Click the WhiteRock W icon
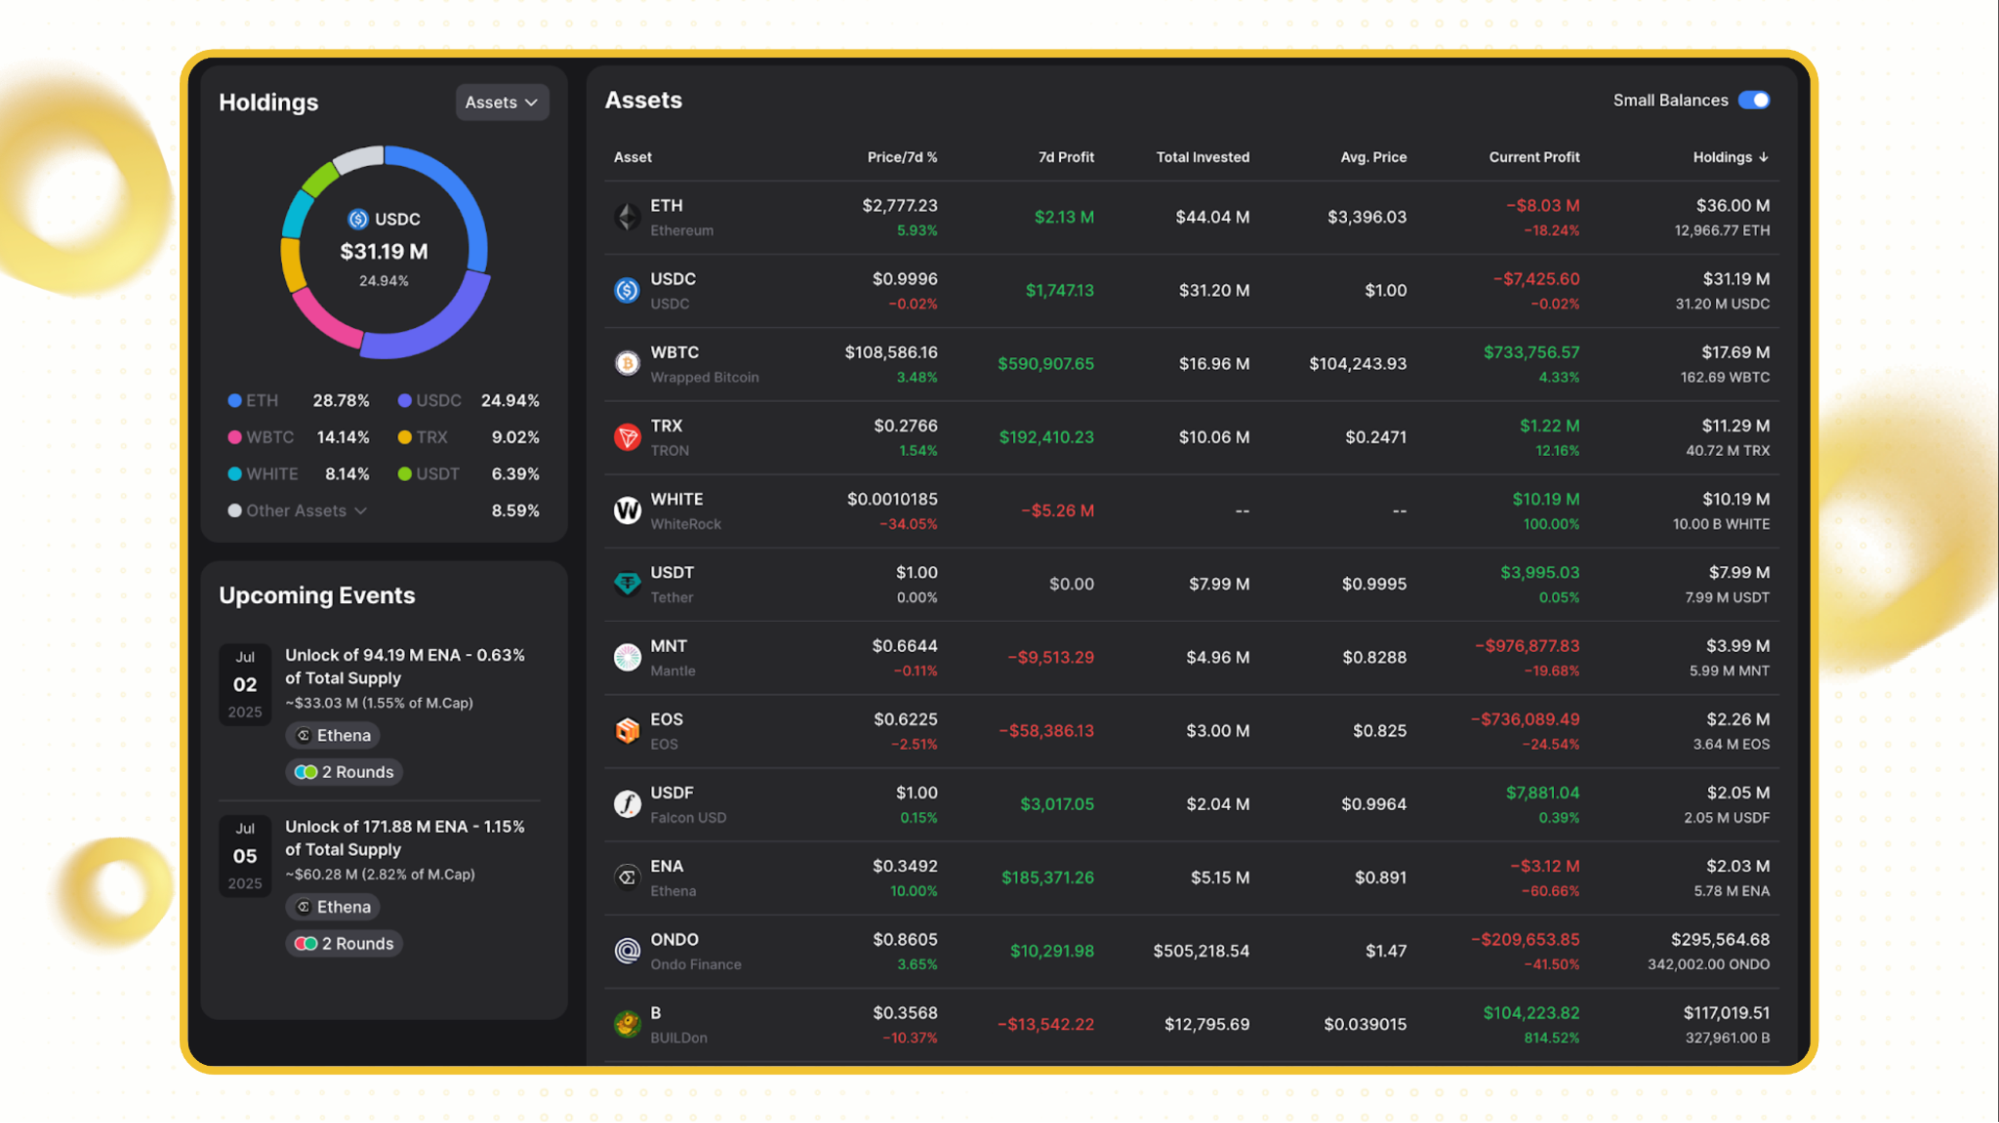Screen dimensions: 1999x1123 tap(627, 511)
